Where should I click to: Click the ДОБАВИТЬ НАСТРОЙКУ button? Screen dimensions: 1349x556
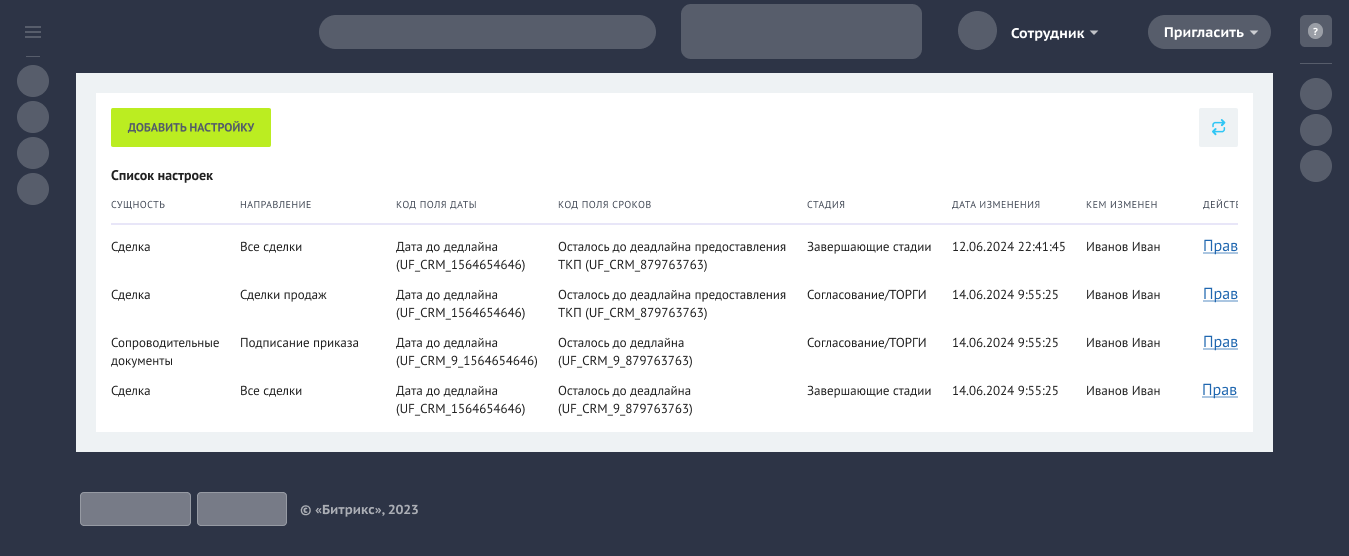(190, 128)
